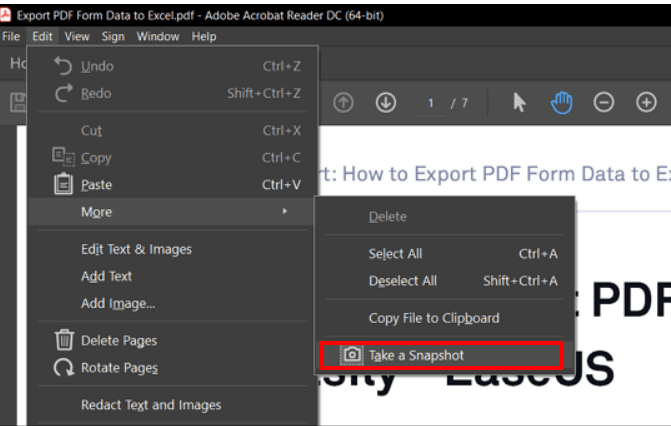Click the document heading about exporting PDF form data

point(495,174)
